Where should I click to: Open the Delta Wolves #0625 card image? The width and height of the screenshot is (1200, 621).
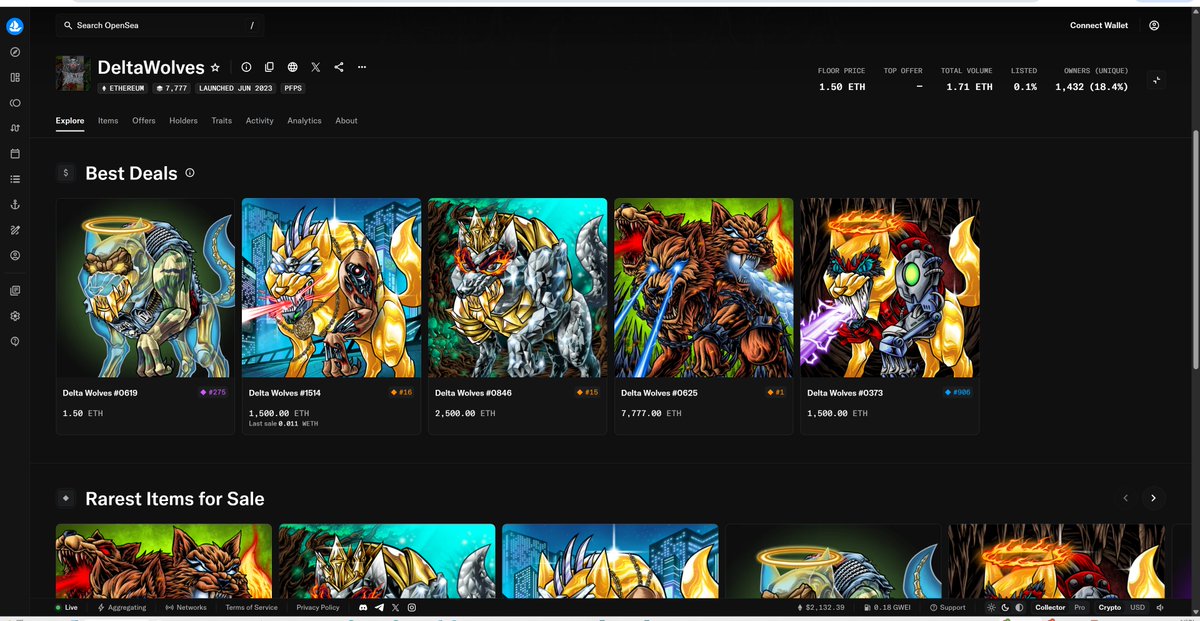703,288
